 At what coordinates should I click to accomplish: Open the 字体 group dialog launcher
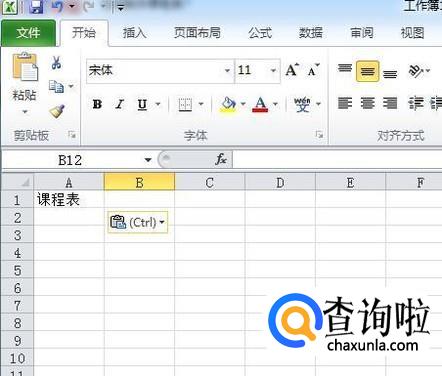pos(319,135)
